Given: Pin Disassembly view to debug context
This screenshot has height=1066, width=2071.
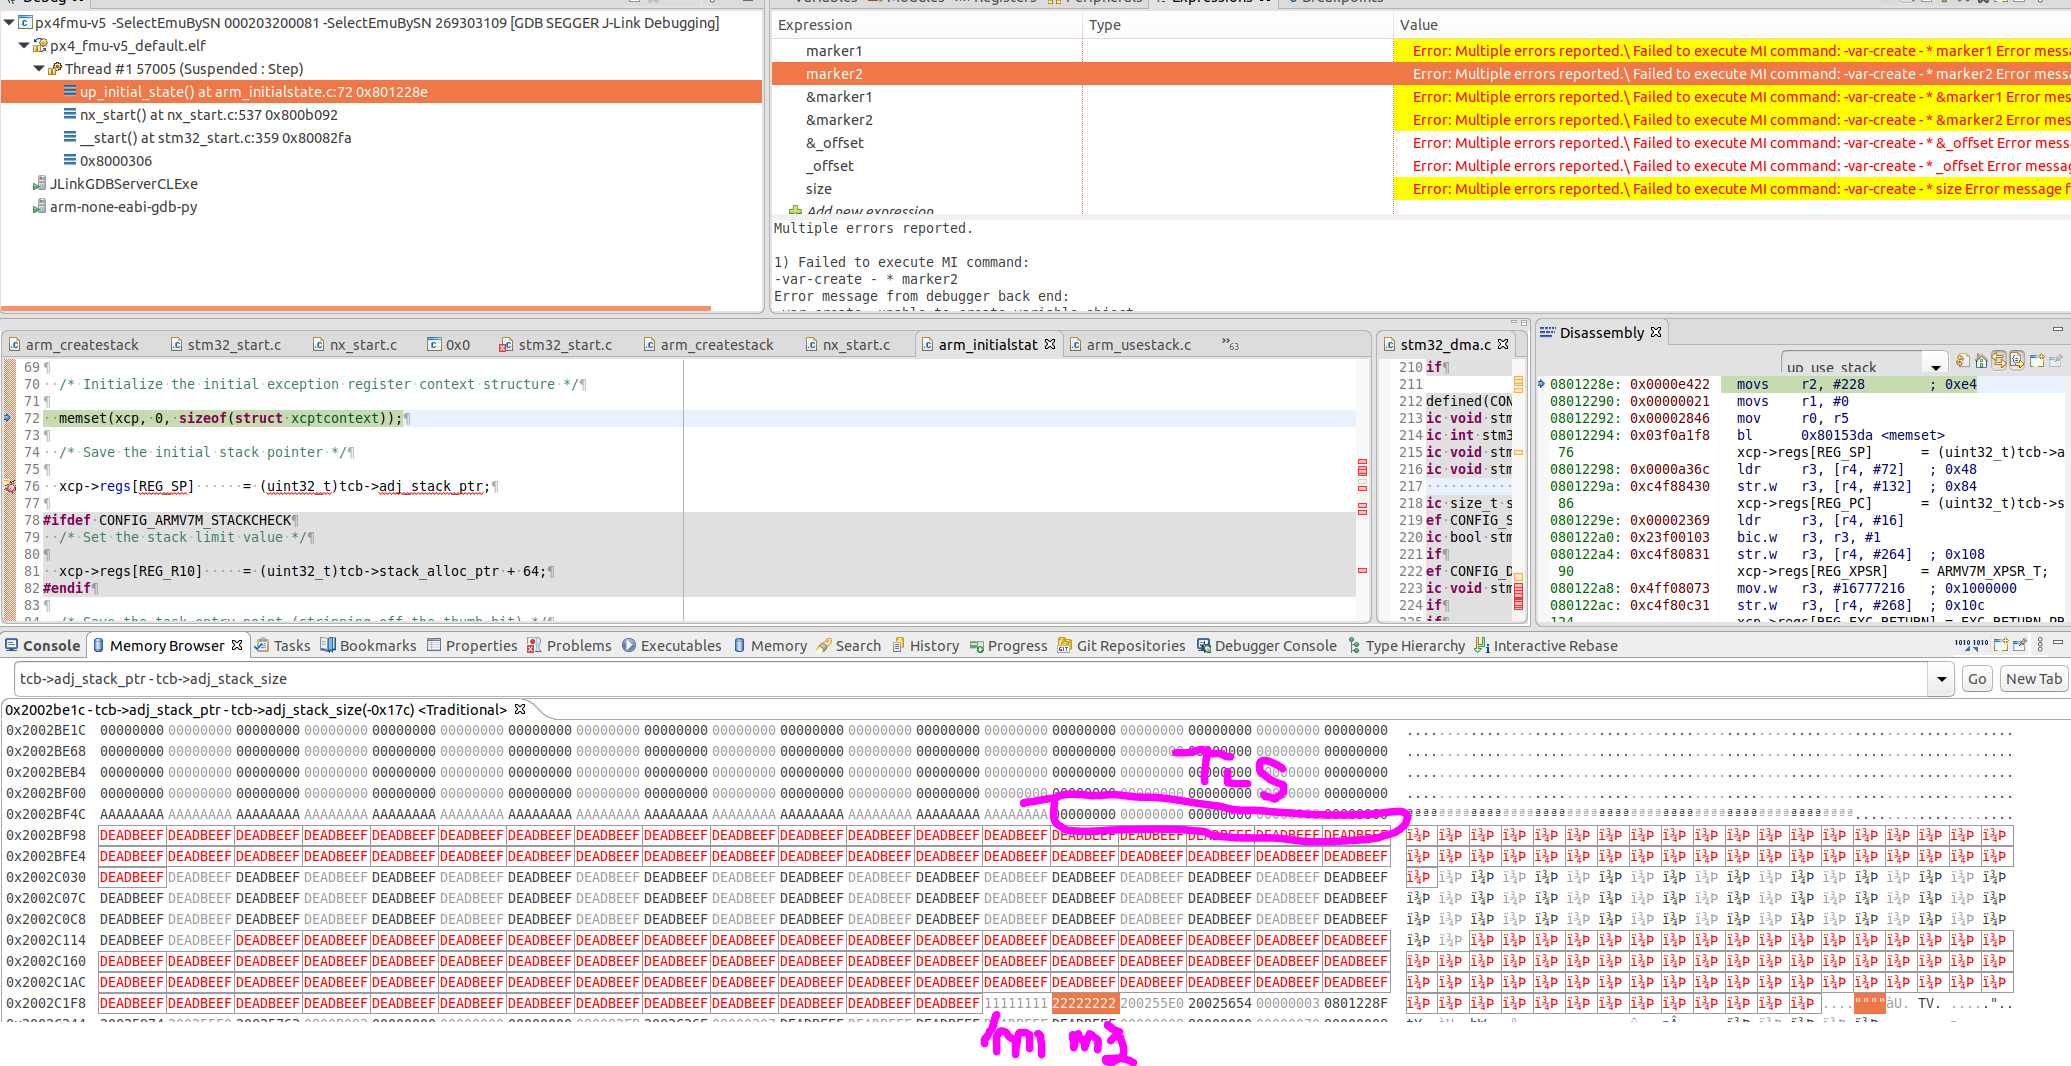Looking at the screenshot, I should click(x=2056, y=361).
